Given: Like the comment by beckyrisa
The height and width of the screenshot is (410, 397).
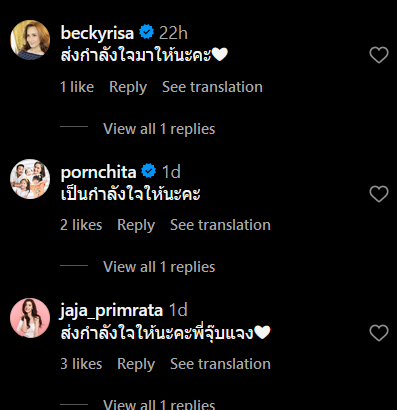Looking at the screenshot, I should coord(379,55).
